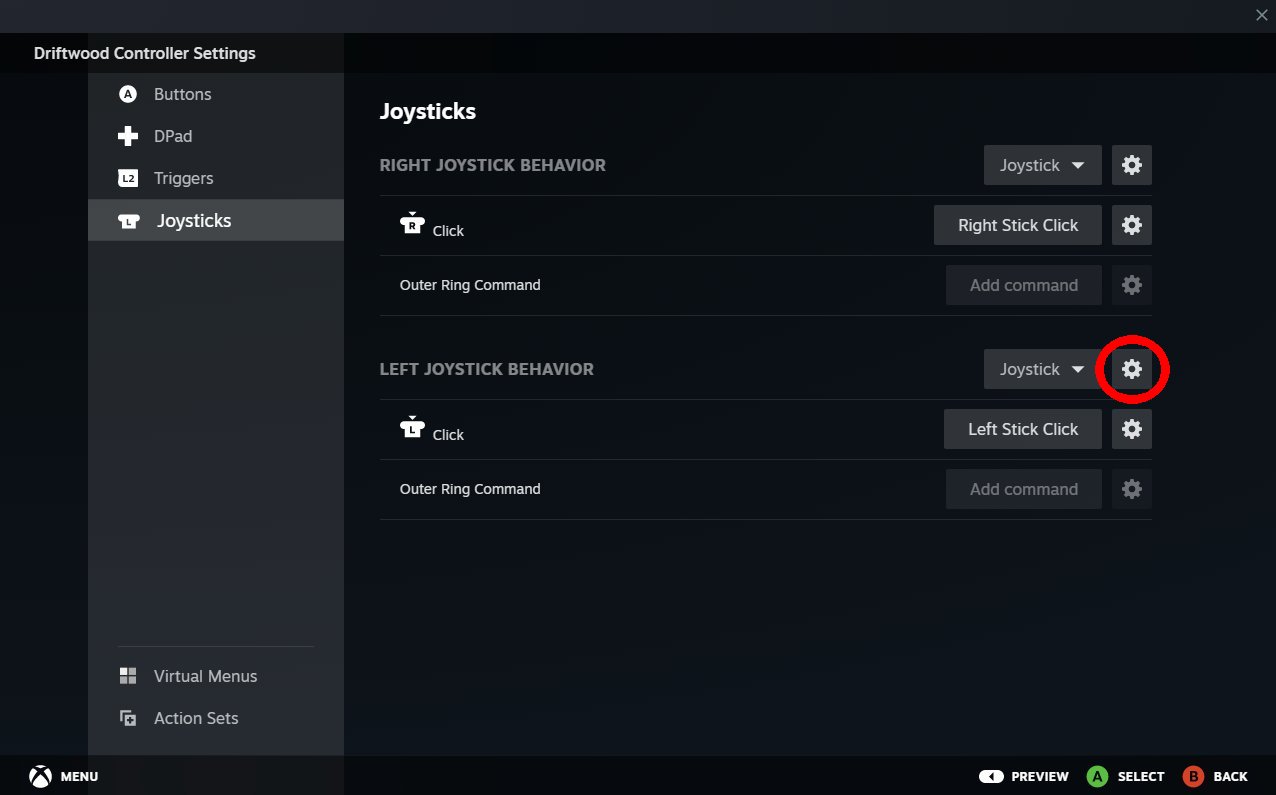The height and width of the screenshot is (795, 1276).
Task: Click LEFT JOYSTICK BEHAVIOR heading text
Action: pyautogui.click(x=487, y=369)
